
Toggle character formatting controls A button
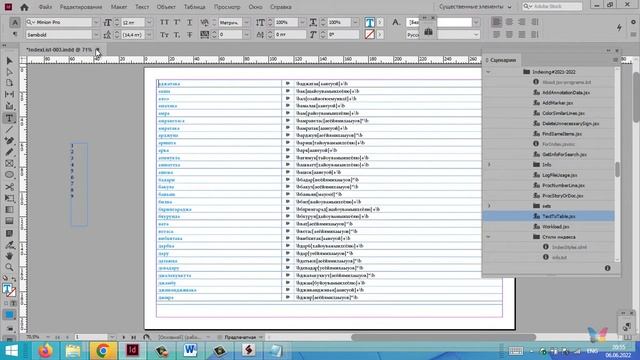click(x=15, y=22)
